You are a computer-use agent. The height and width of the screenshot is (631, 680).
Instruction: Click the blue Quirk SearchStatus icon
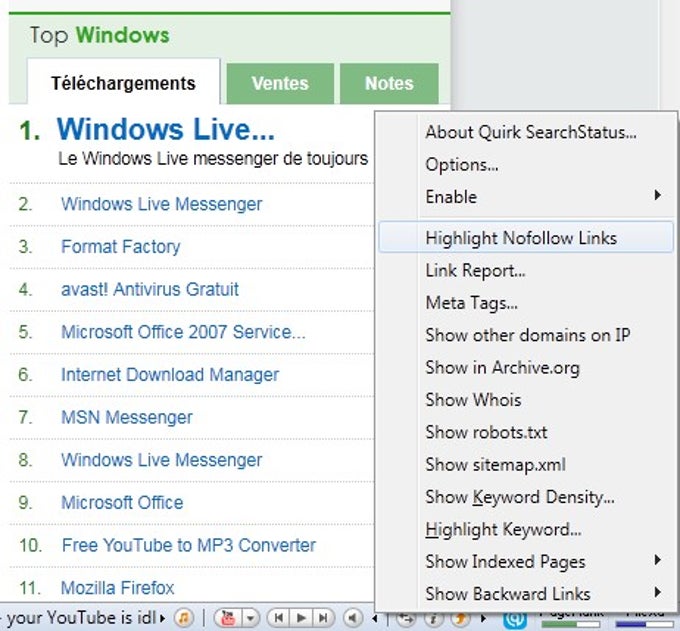click(515, 620)
